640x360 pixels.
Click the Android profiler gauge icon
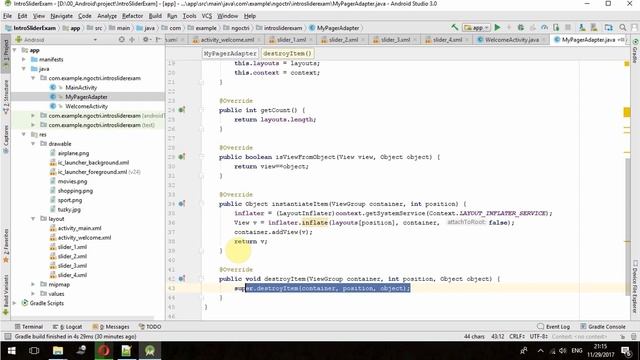(x=544, y=27)
